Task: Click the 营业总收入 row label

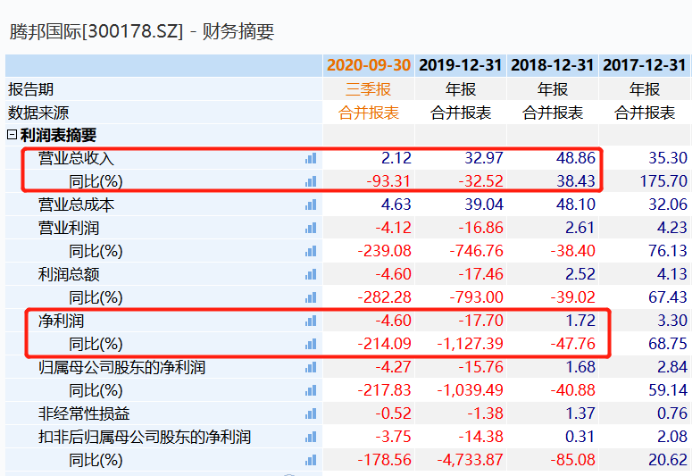Action: pyautogui.click(x=76, y=158)
